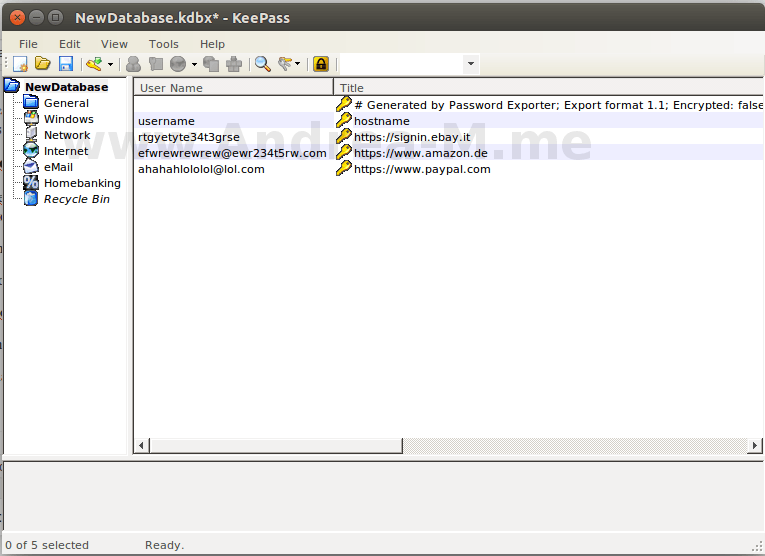Click the username cell
Screen dimensions: 765x556
coord(166,121)
